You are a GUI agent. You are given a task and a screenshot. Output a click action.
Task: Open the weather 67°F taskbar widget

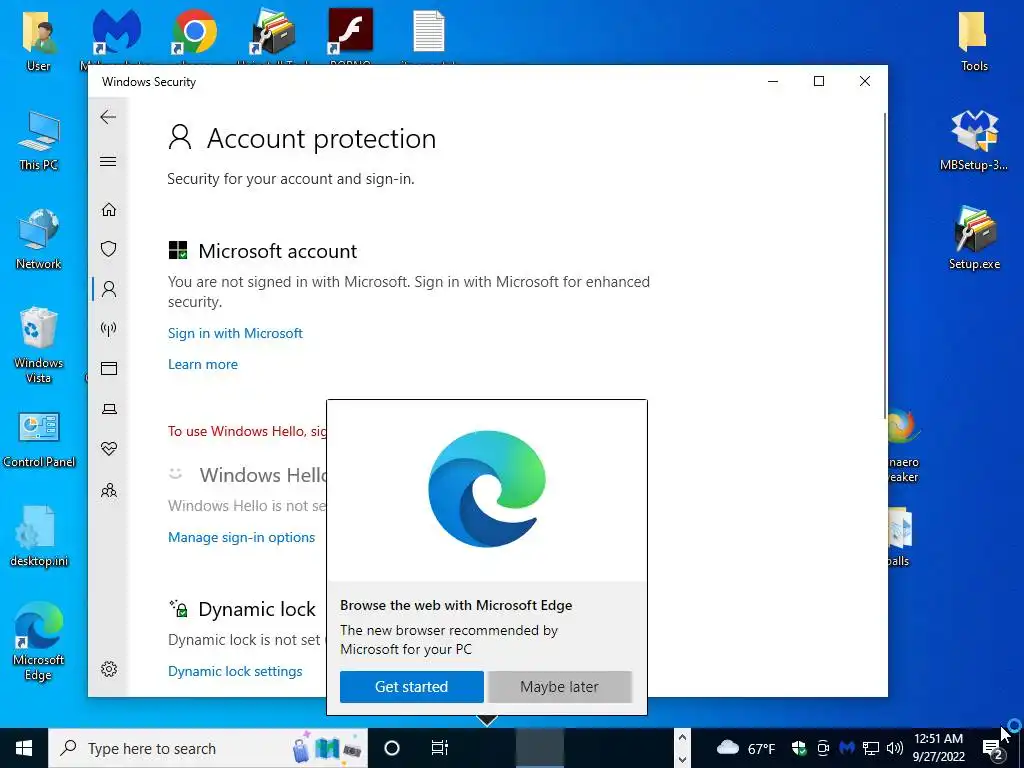point(746,748)
